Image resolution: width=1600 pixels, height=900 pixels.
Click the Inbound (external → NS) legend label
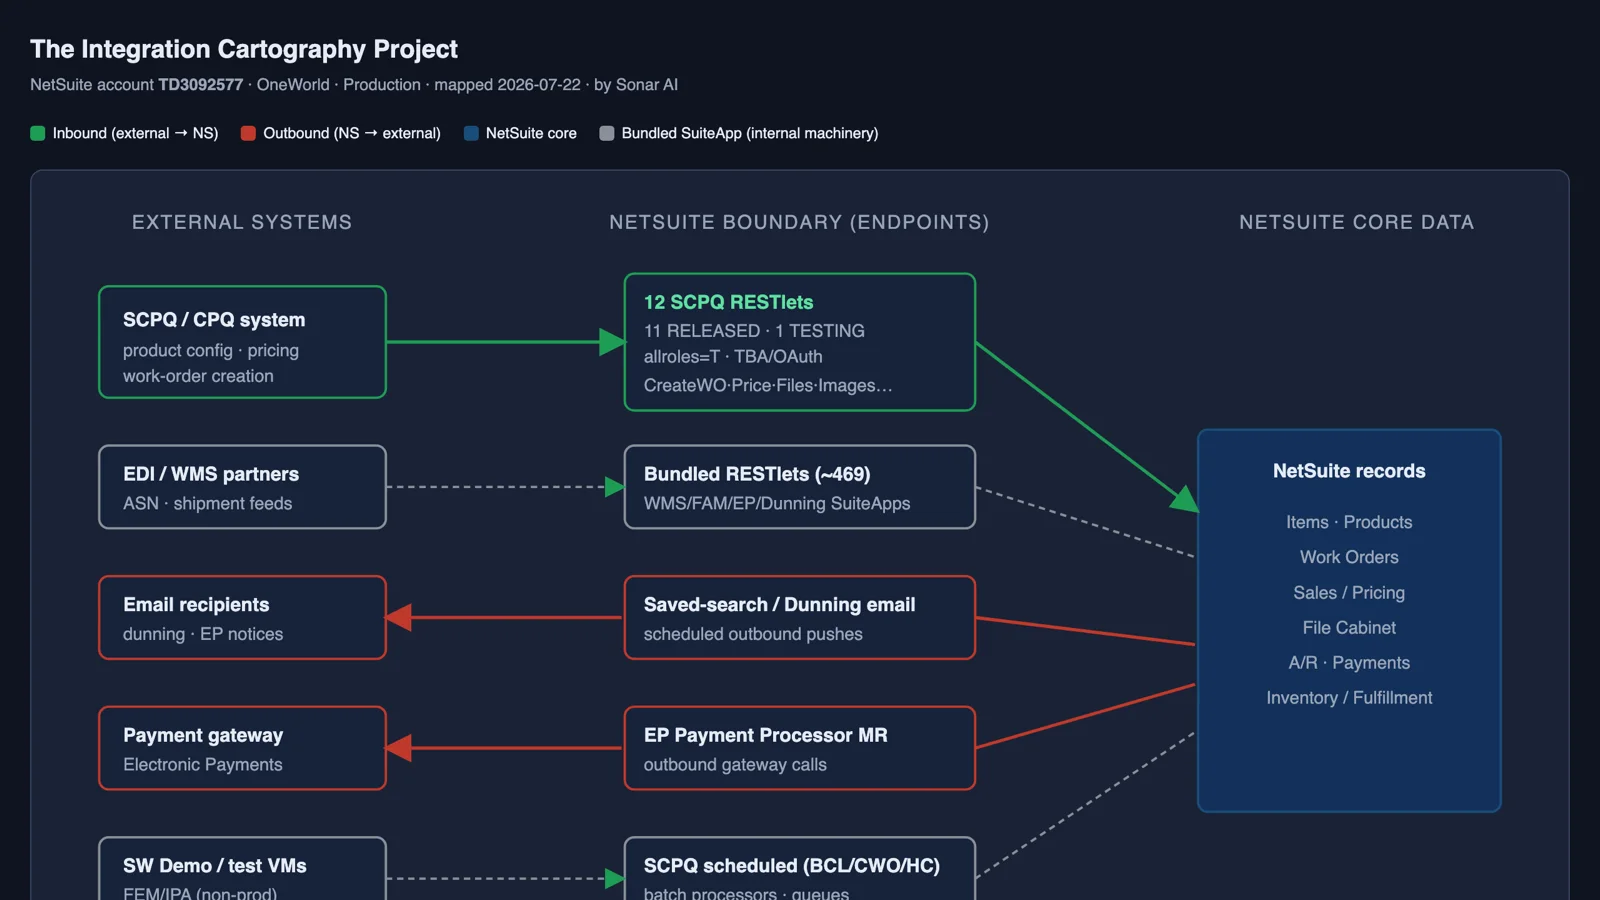[x=135, y=133]
